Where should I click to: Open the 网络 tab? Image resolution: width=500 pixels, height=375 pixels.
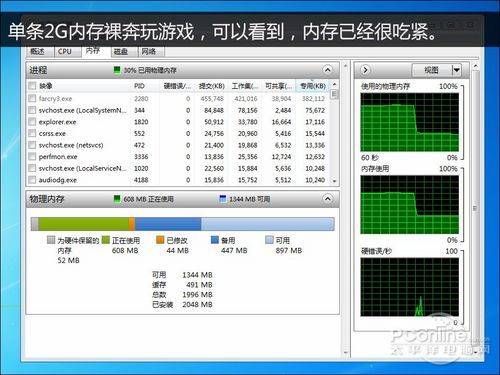click(x=151, y=52)
